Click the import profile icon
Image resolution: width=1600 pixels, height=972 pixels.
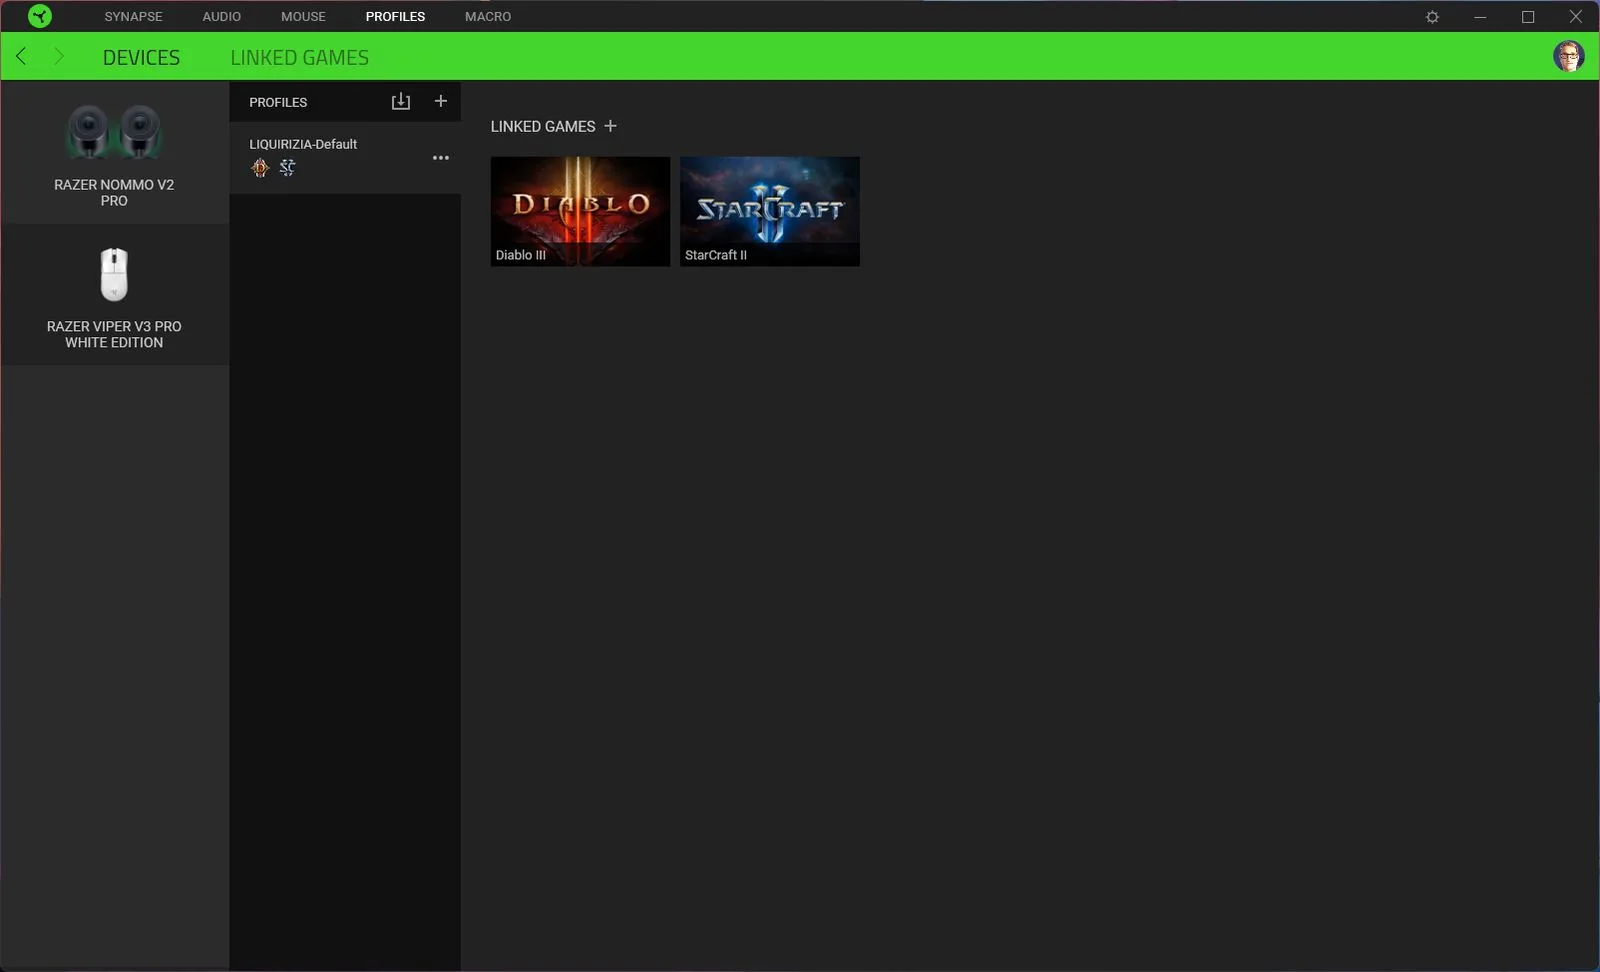point(401,101)
